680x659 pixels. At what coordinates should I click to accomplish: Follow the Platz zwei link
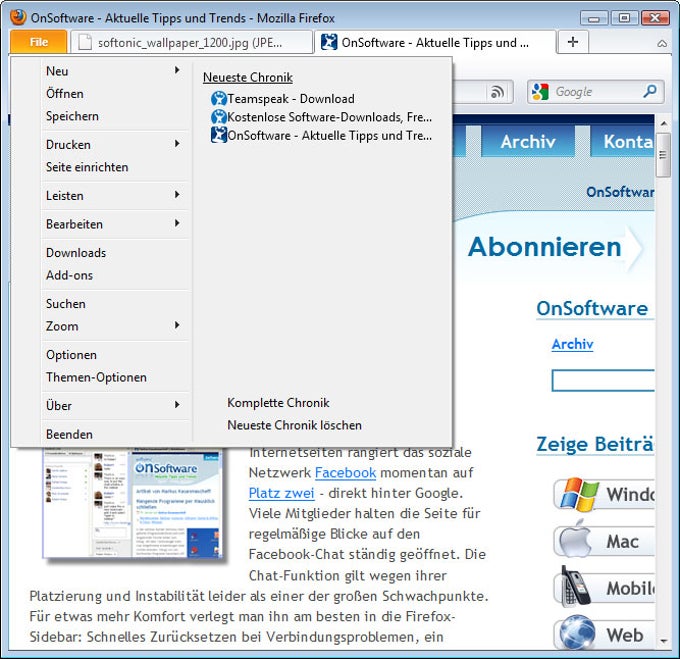281,493
